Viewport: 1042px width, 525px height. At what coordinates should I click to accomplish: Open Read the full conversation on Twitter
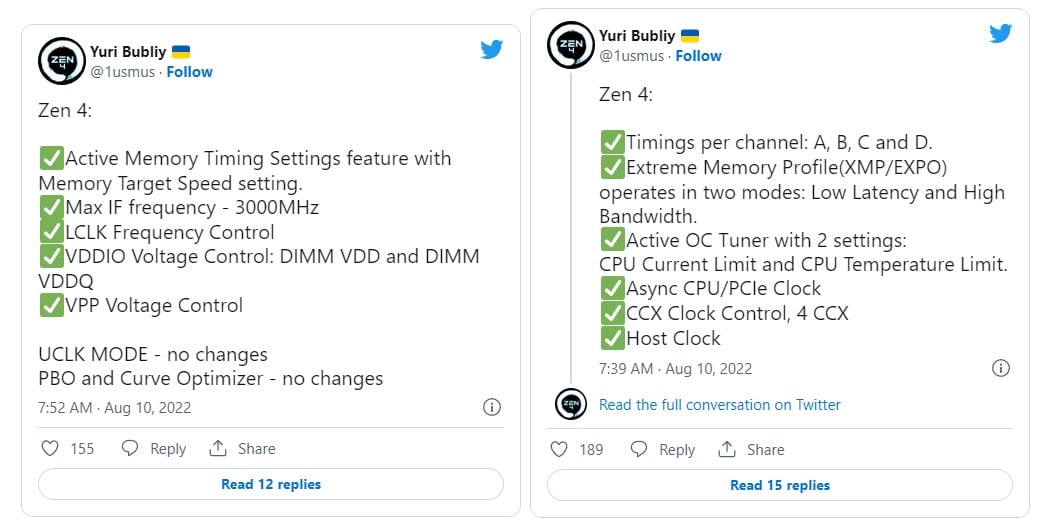[x=719, y=405]
